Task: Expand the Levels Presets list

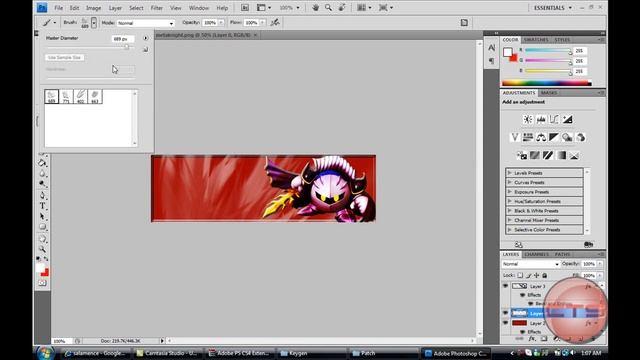Action: 510,173
